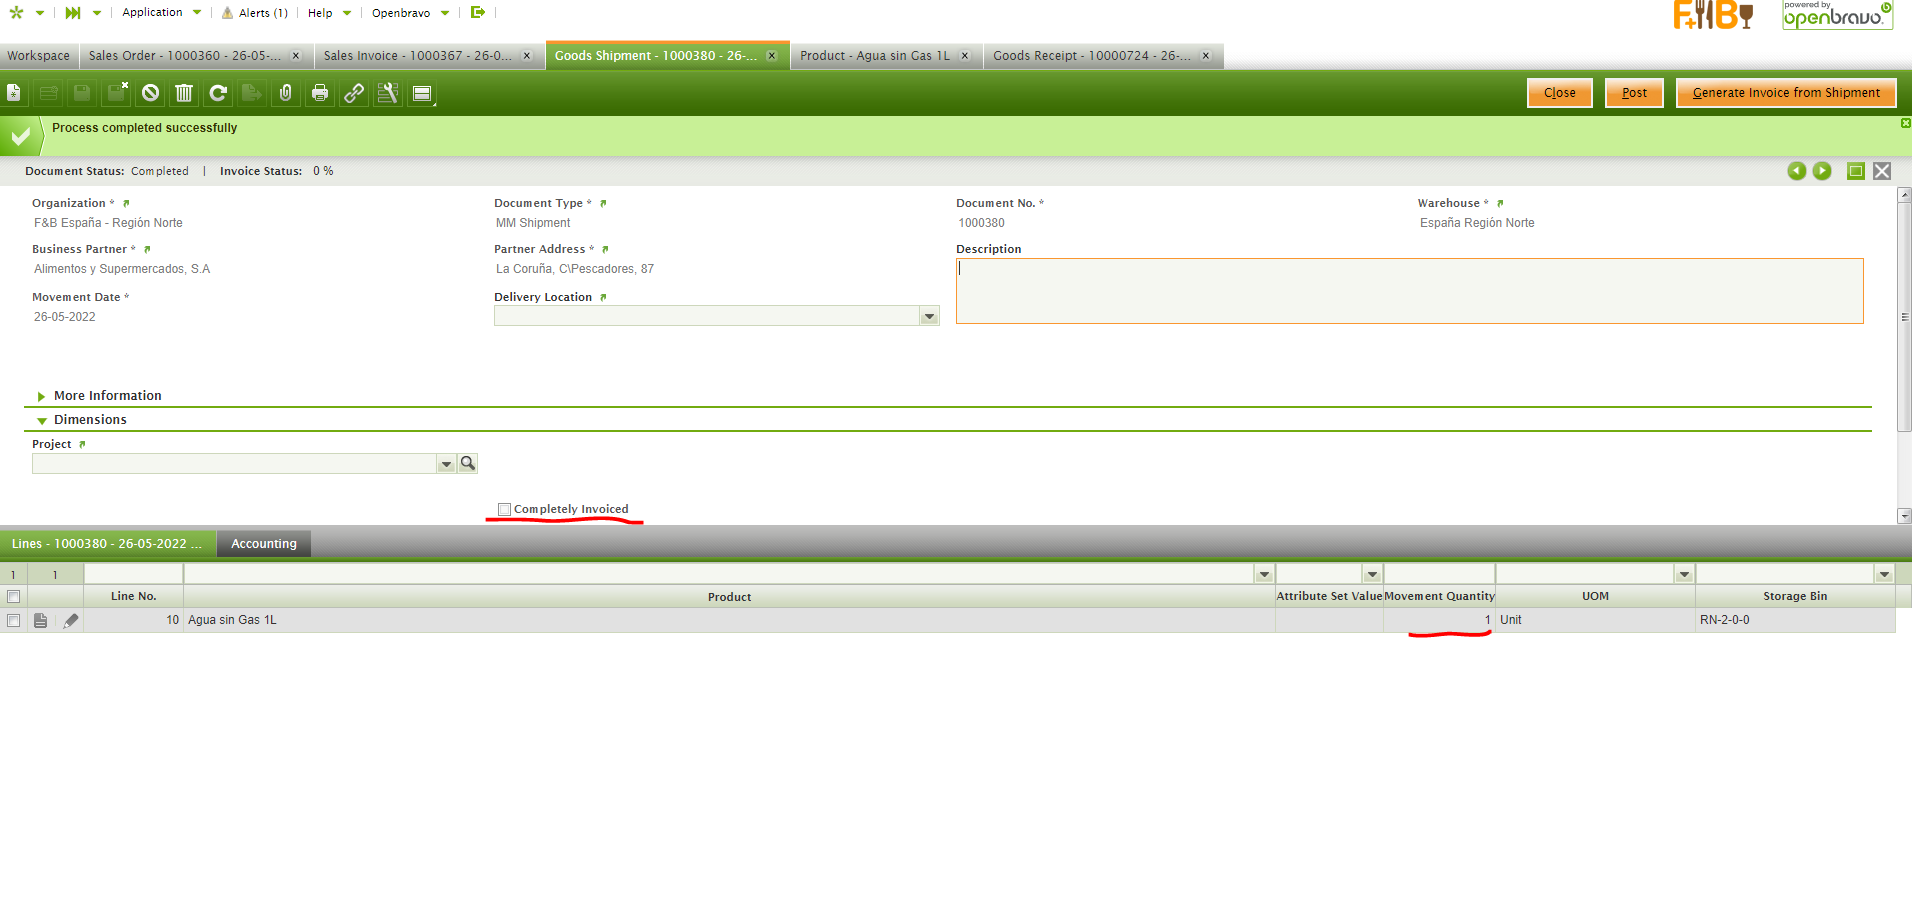
Task: Open Project search magnifier
Action: pyautogui.click(x=467, y=463)
